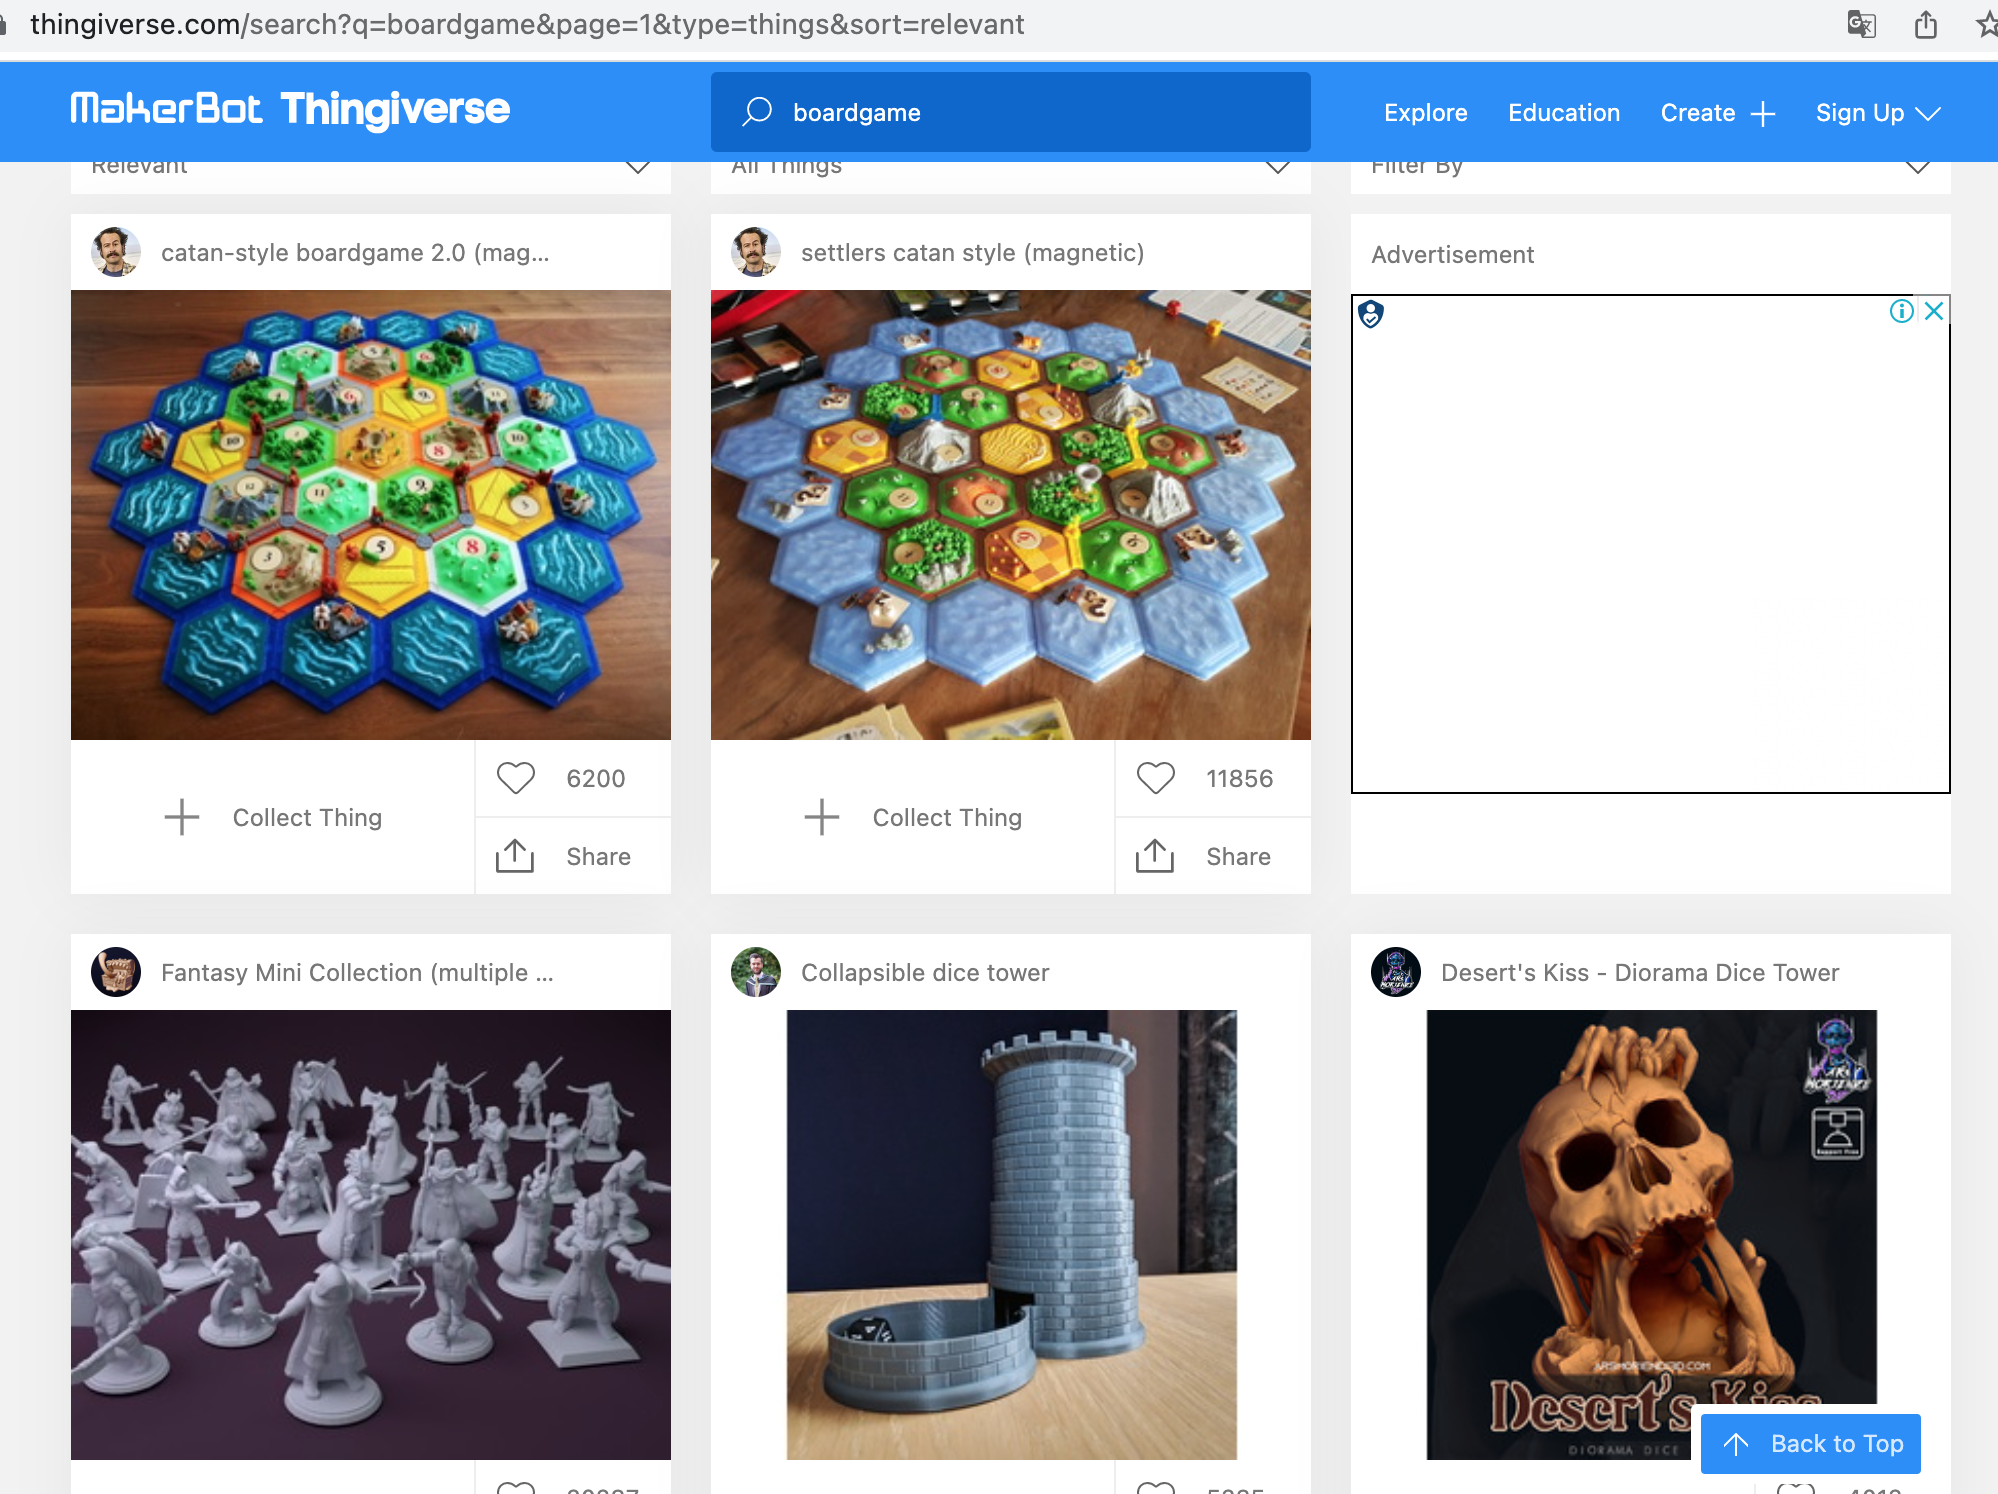The width and height of the screenshot is (1998, 1494).
Task: Share label on settlers catan style card
Action: (1238, 857)
